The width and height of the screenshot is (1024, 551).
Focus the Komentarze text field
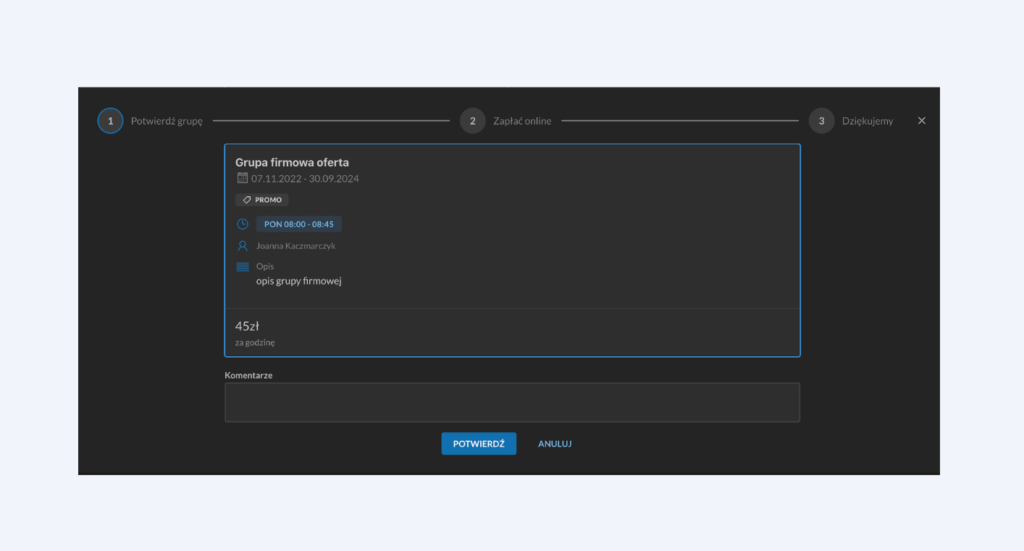[x=512, y=402]
